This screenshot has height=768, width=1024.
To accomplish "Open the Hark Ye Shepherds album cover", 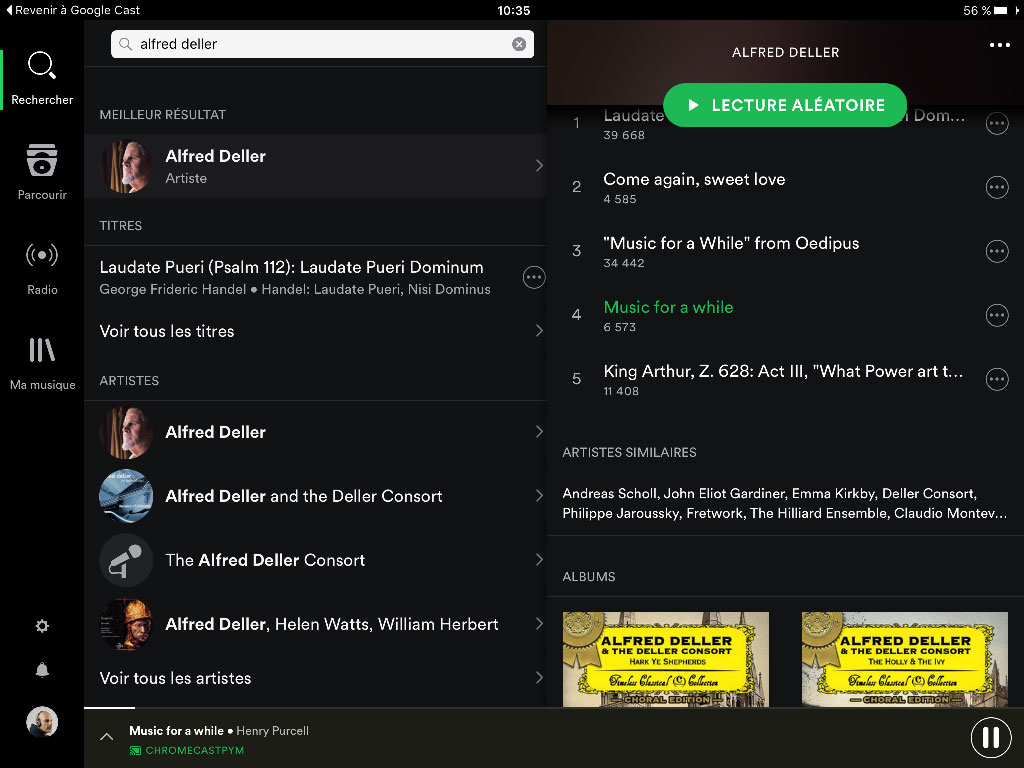I will coord(665,660).
